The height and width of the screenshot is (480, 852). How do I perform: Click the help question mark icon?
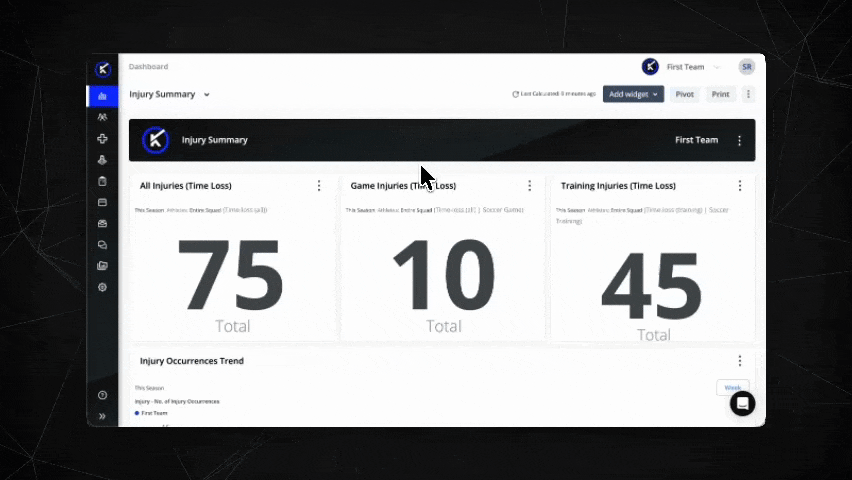(x=102, y=395)
